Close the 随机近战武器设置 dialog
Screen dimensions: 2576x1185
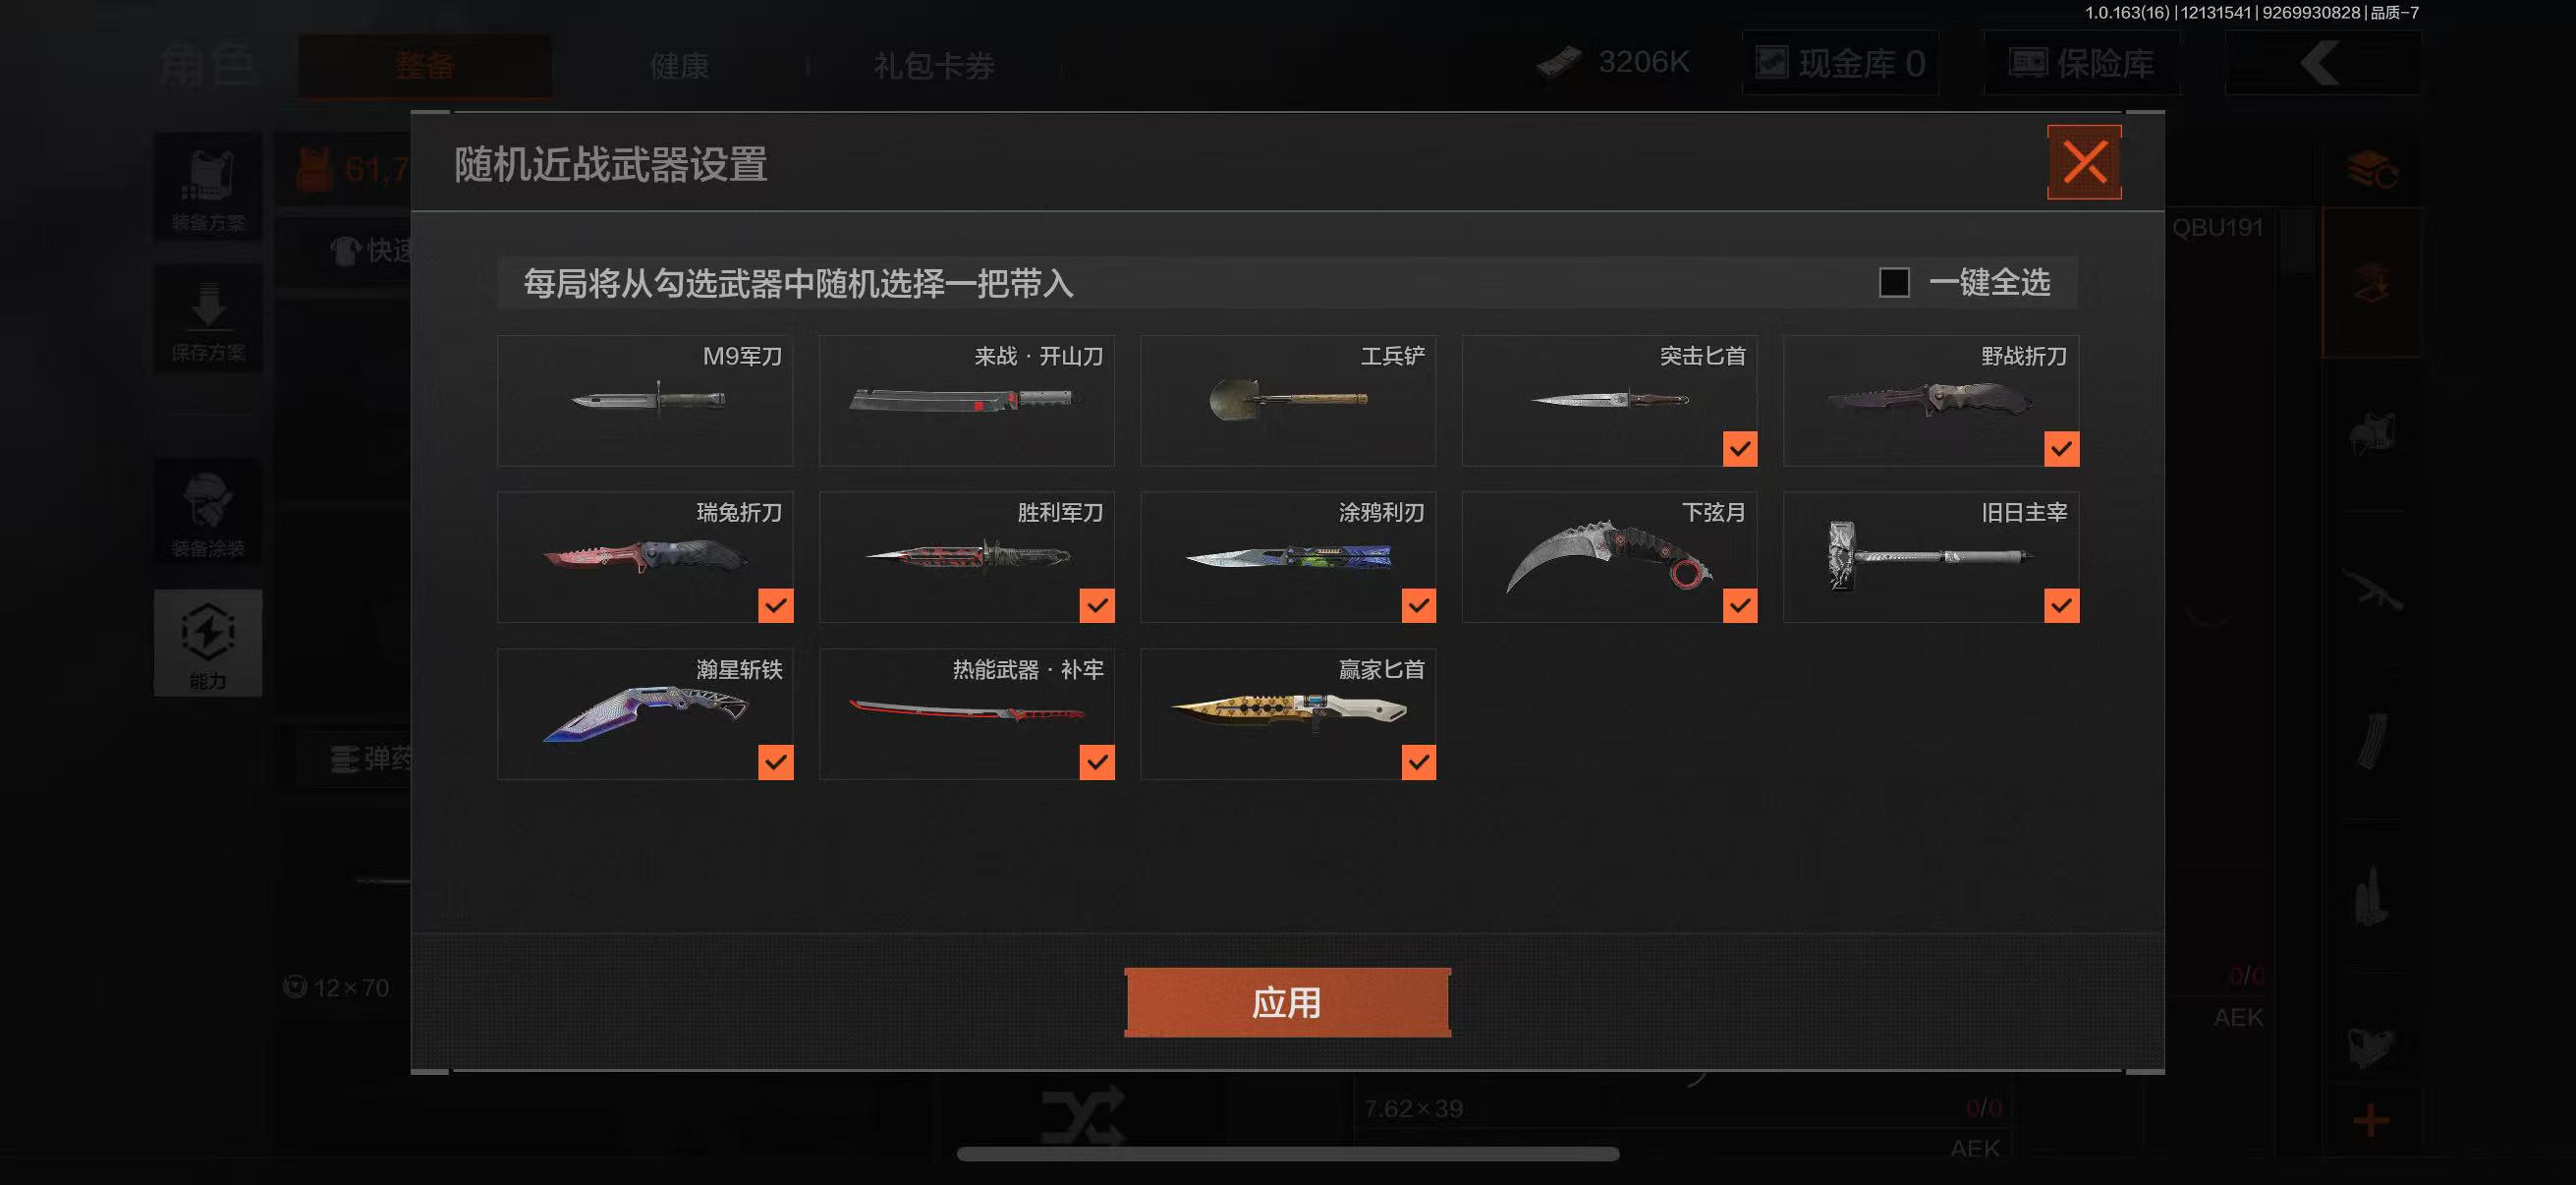coord(2084,162)
